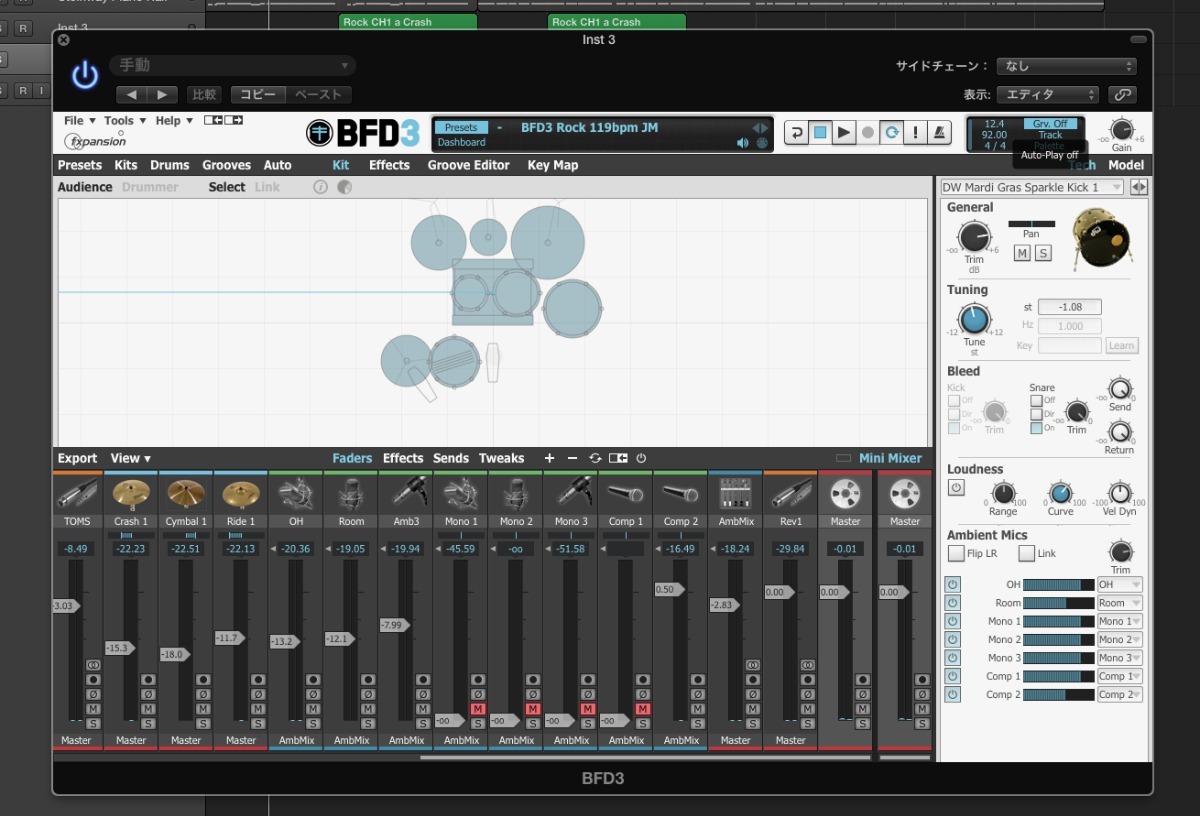Select the Ride 1 cymbal channel icon
This screenshot has width=1200, height=816.
pos(241,493)
